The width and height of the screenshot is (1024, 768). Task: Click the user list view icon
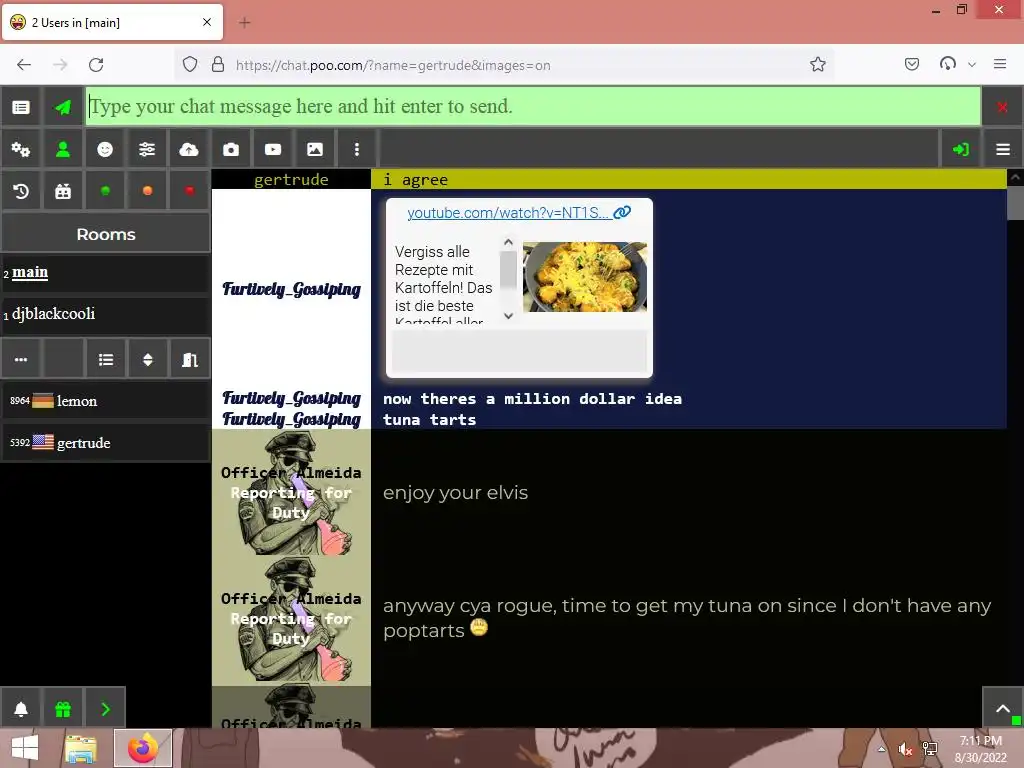click(105, 359)
